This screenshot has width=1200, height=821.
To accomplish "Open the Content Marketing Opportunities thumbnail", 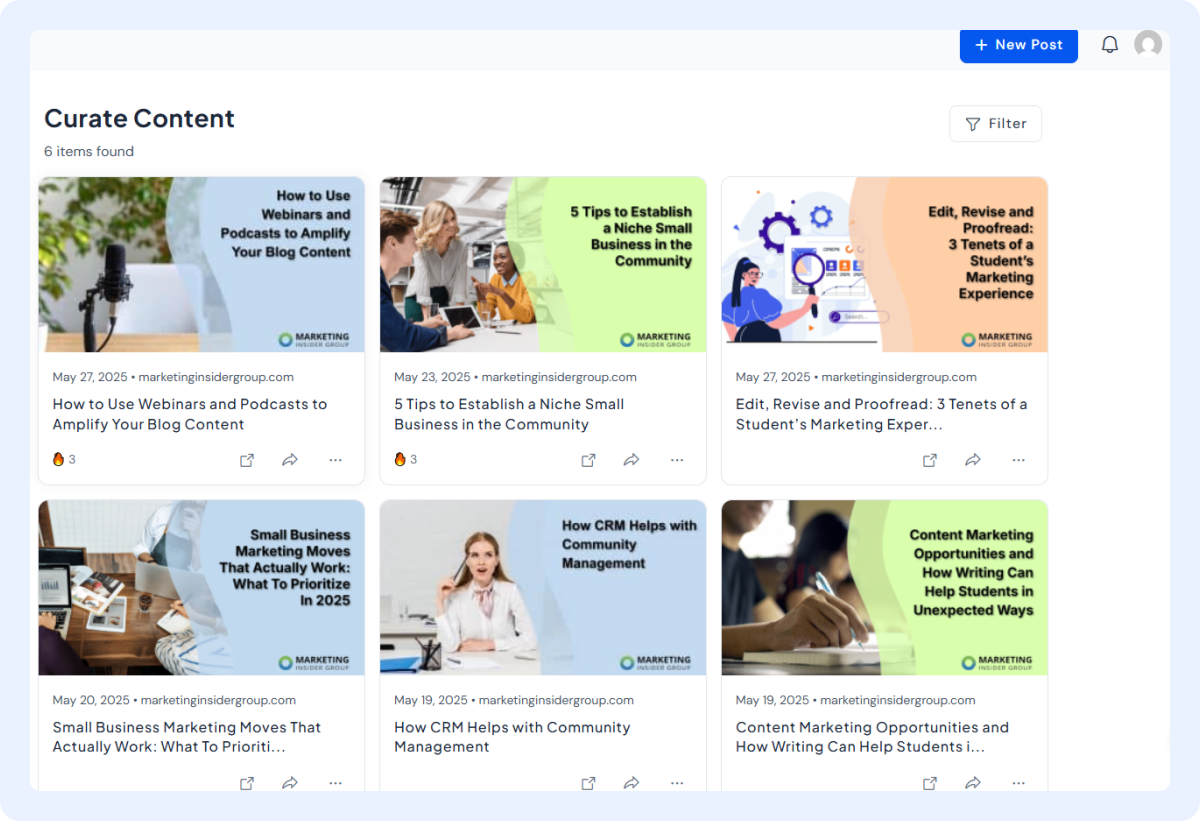I will coord(885,588).
